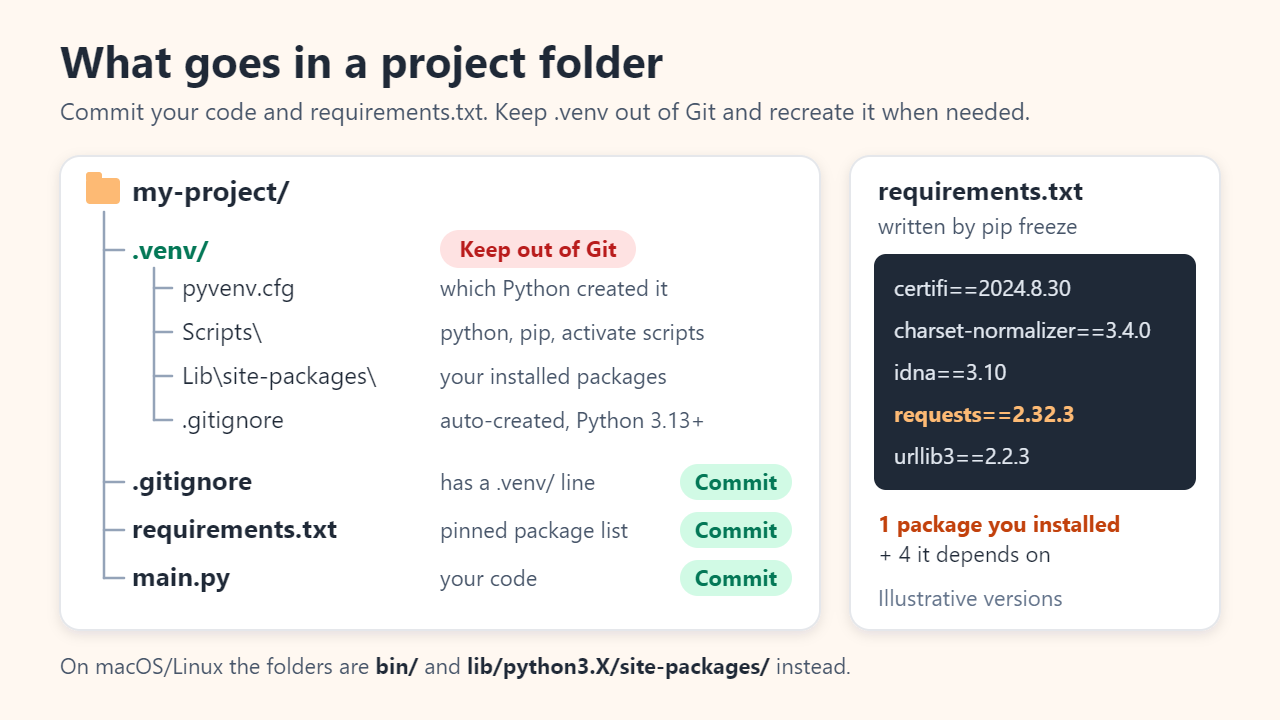Viewport: 1280px width, 720px height.
Task: Click the 'What goes in a project folder' title
Action: click(x=361, y=63)
